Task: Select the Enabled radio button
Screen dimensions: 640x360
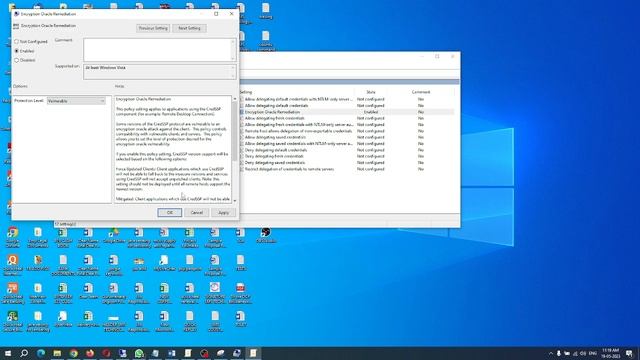Action: click(17, 51)
